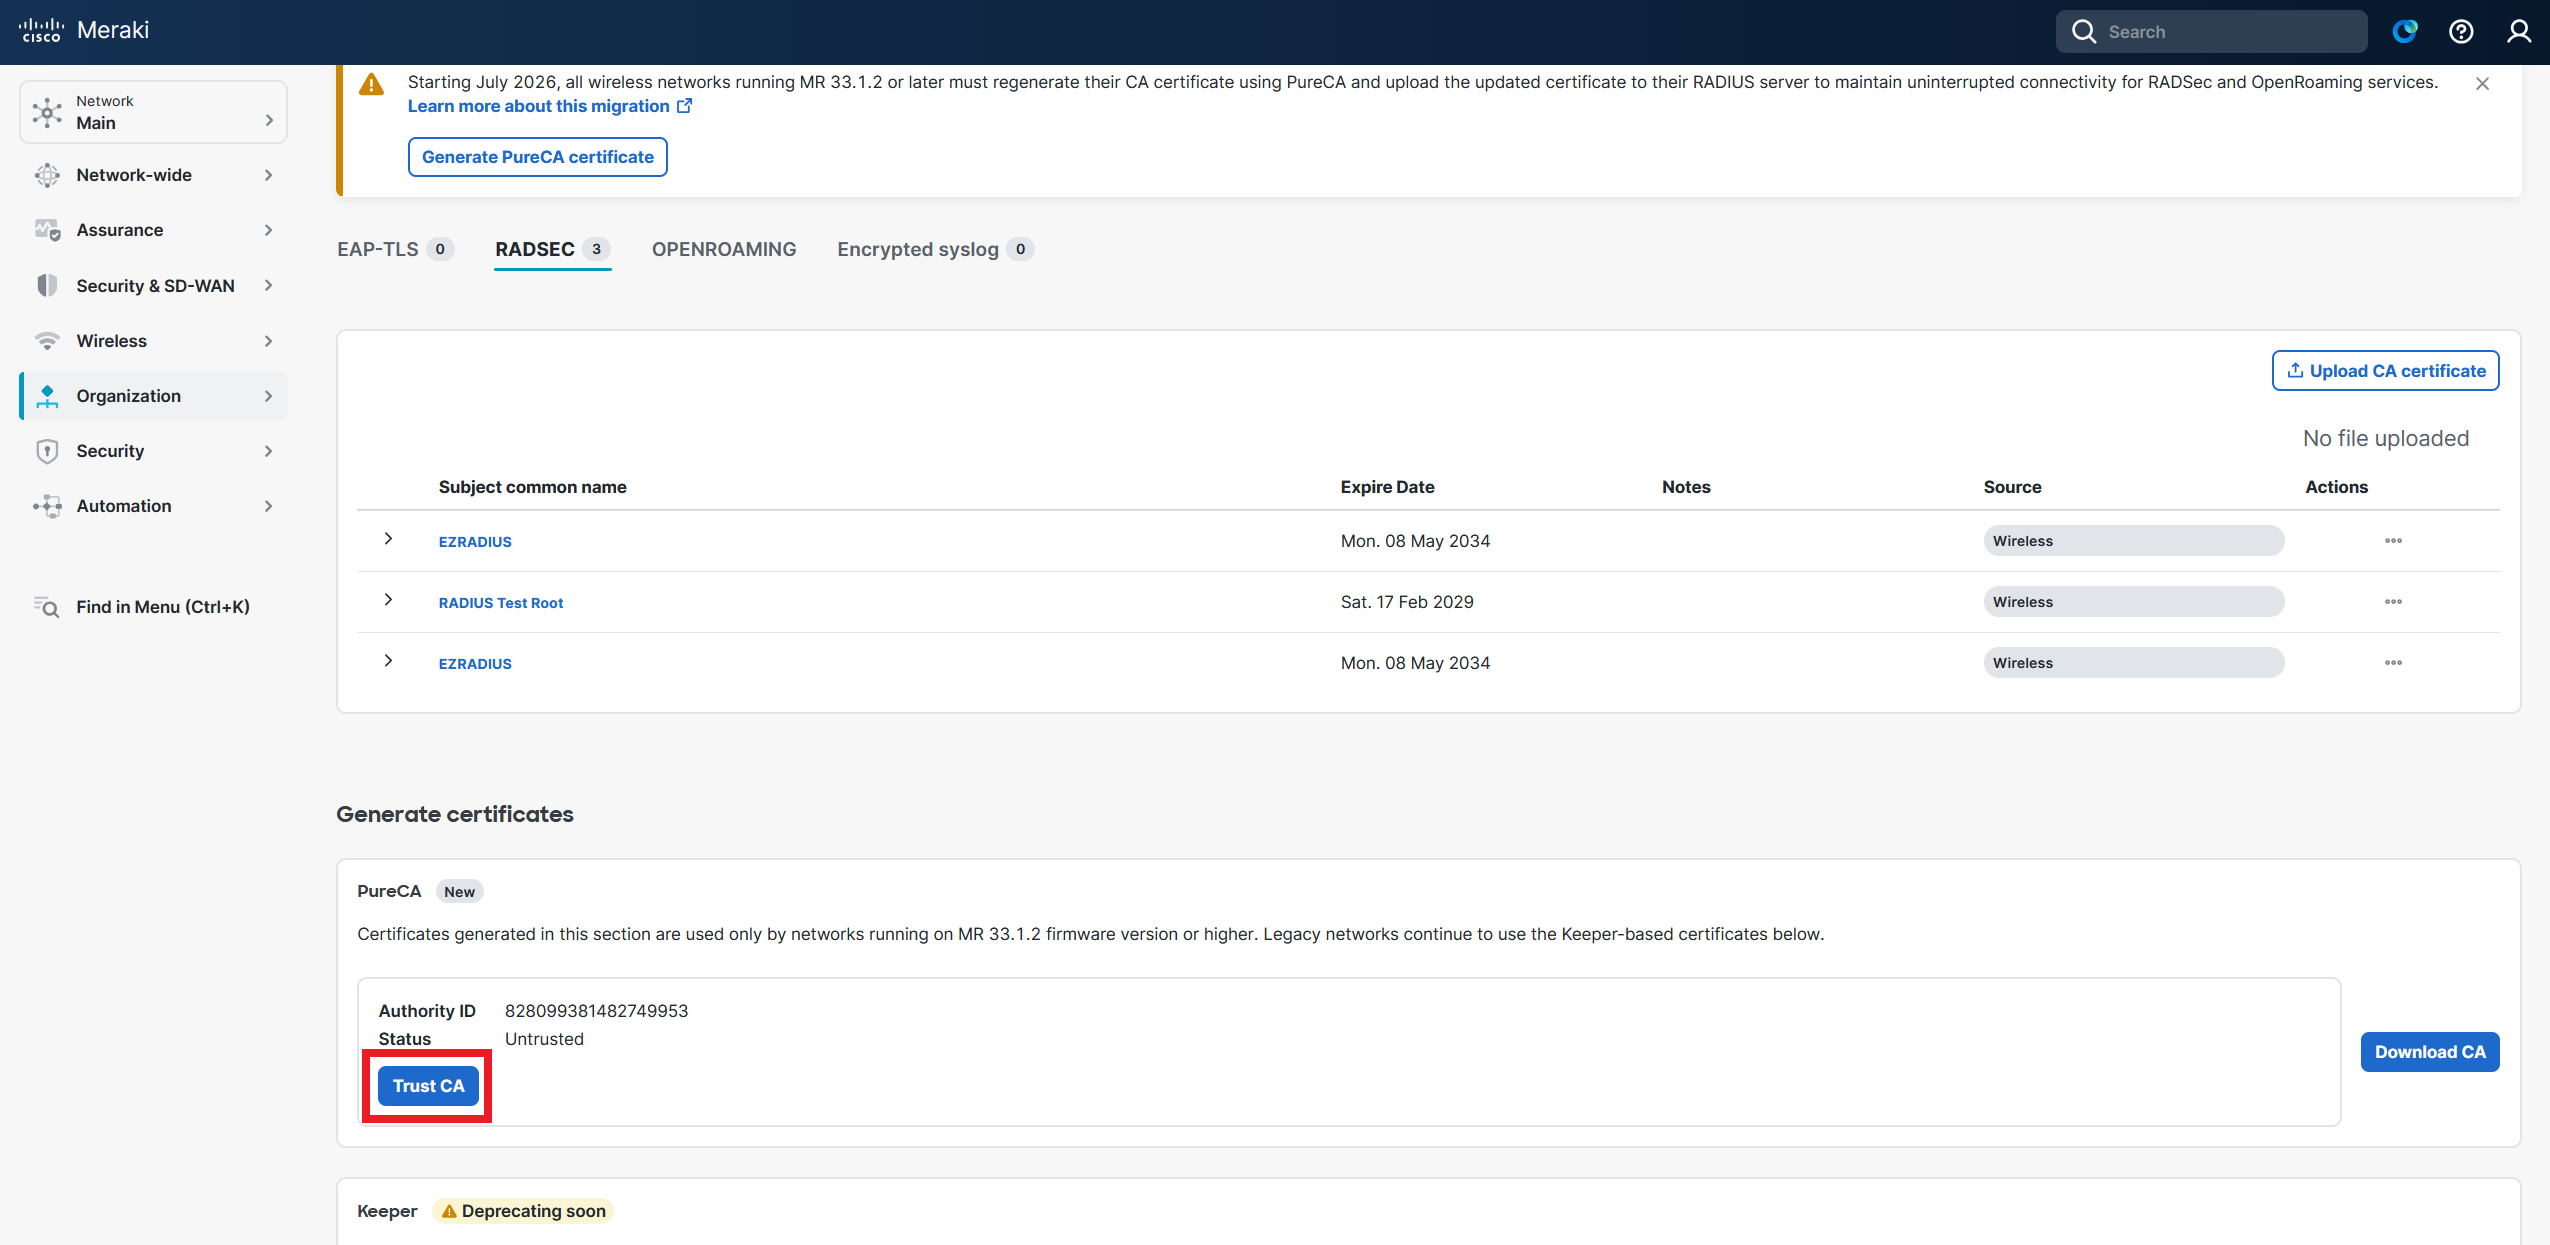Open Wireless menu item
Viewport: 2550px width, 1245px height.
coord(153,341)
